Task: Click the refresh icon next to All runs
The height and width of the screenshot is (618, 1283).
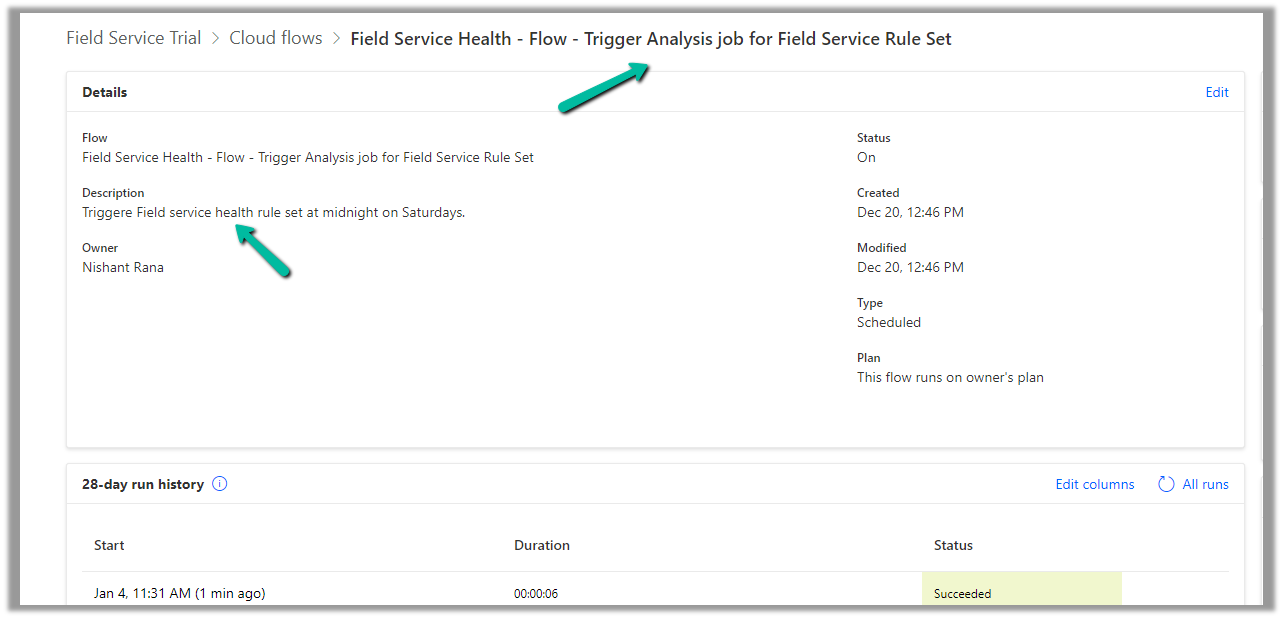Action: coord(1166,484)
